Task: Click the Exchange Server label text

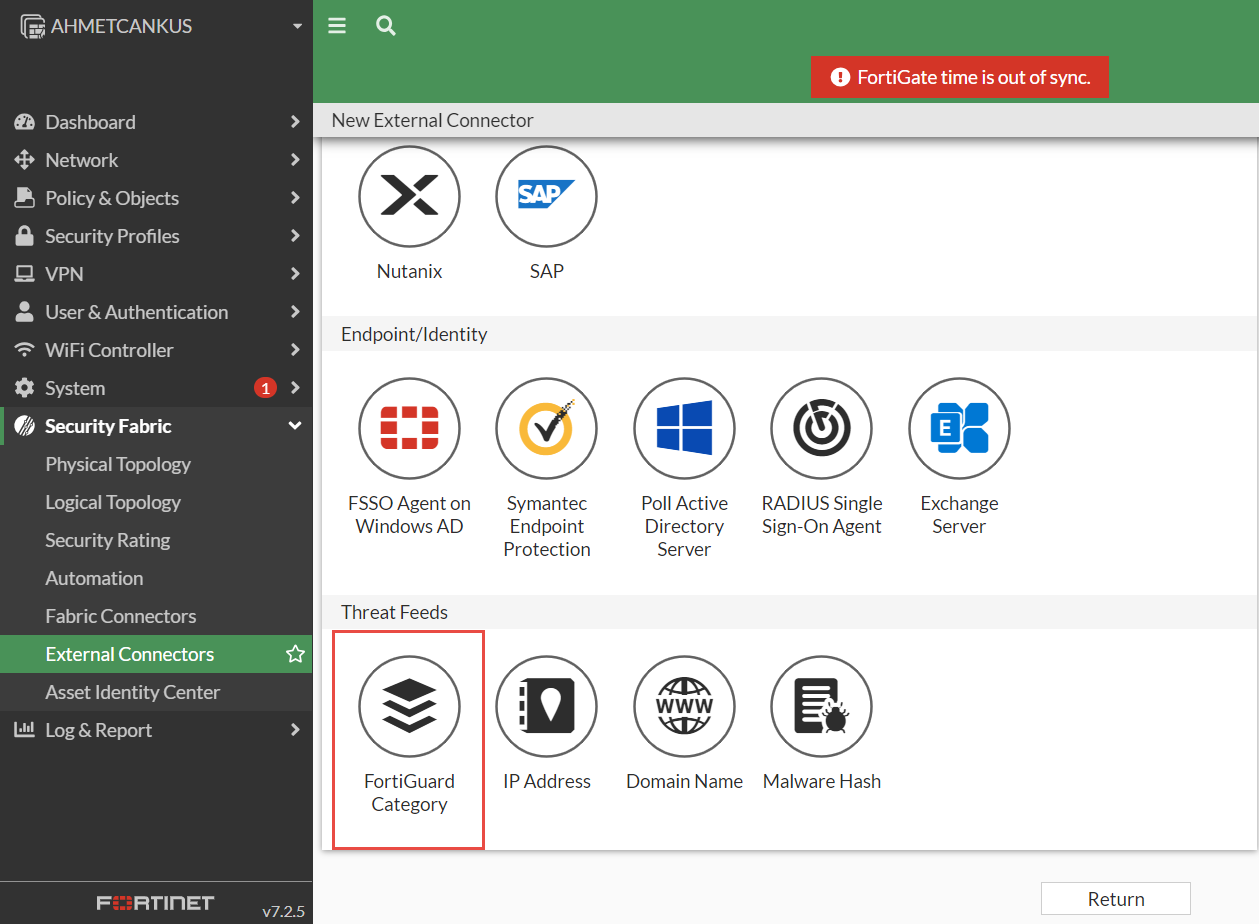Action: [x=959, y=515]
